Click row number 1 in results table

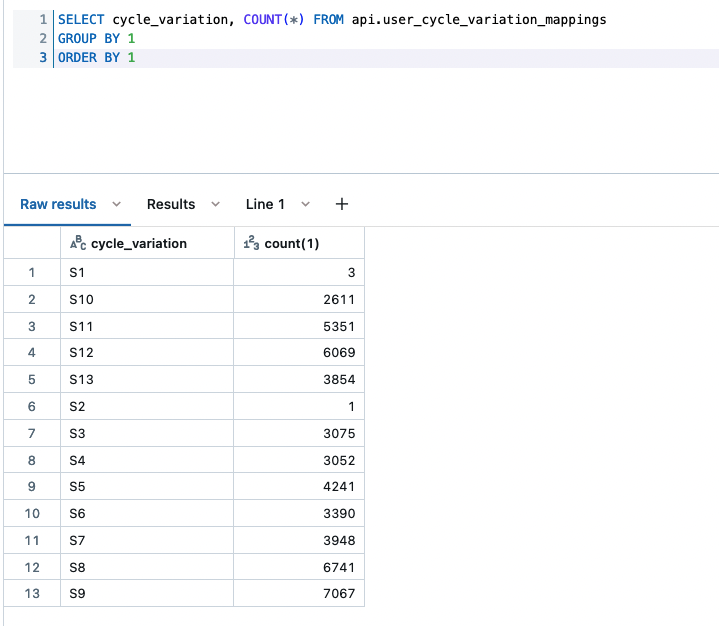click(x=32, y=272)
